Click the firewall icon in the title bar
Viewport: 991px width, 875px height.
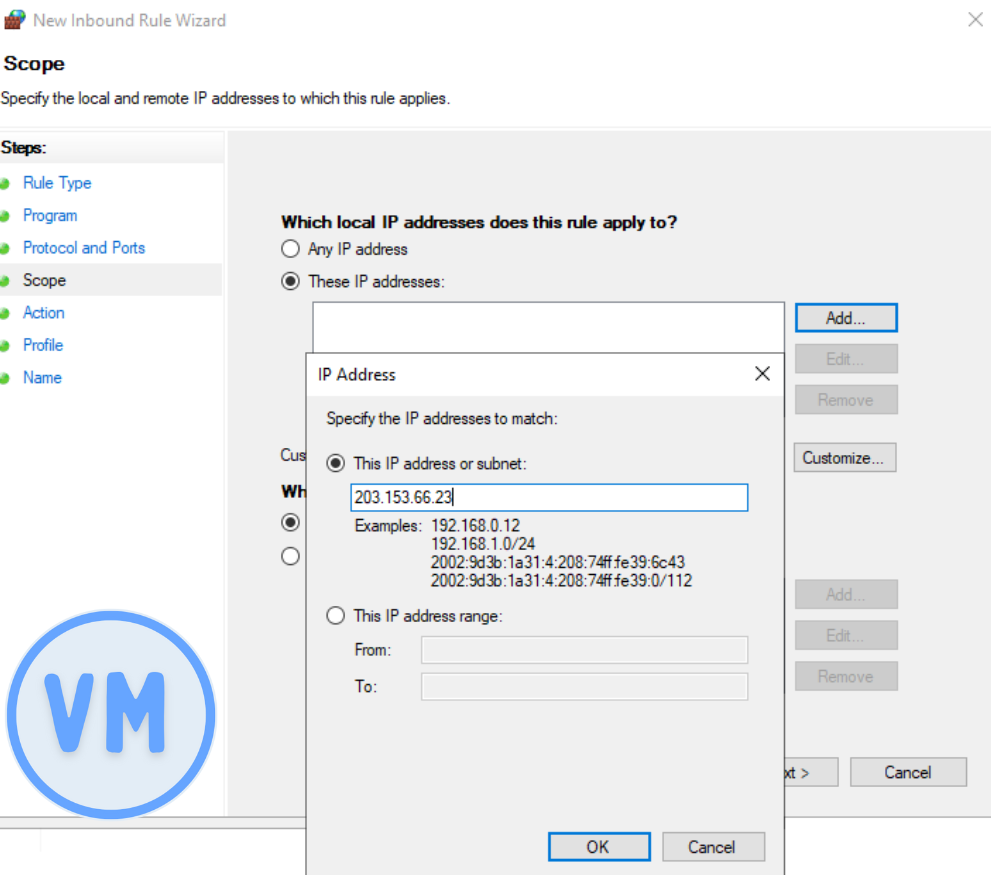pyautogui.click(x=15, y=20)
